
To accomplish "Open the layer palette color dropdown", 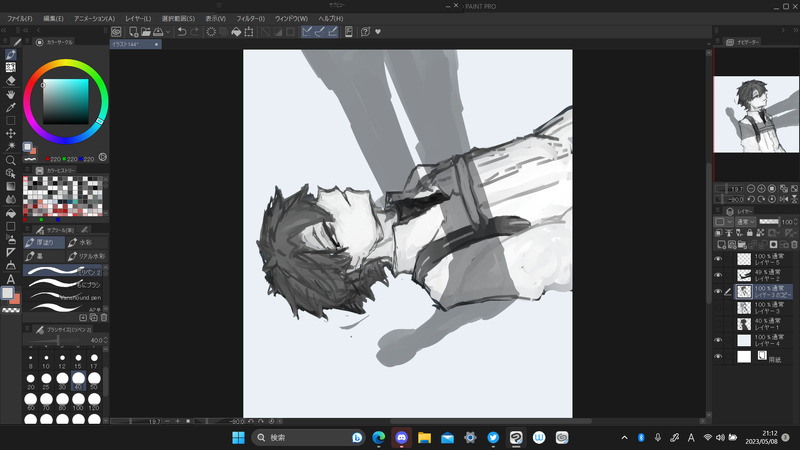I will point(723,221).
